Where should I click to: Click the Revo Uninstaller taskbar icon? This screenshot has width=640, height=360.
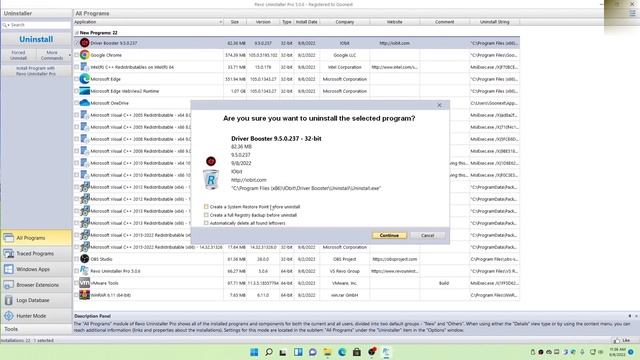coord(386,352)
